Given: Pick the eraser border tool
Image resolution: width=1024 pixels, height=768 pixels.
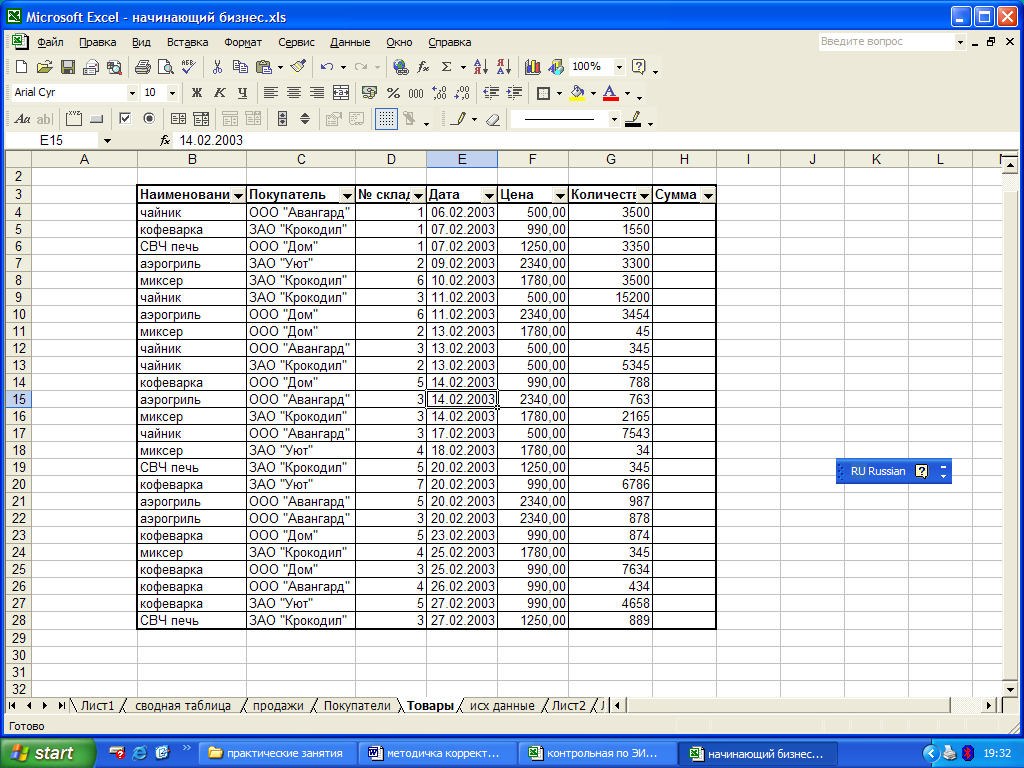Looking at the screenshot, I should (494, 119).
